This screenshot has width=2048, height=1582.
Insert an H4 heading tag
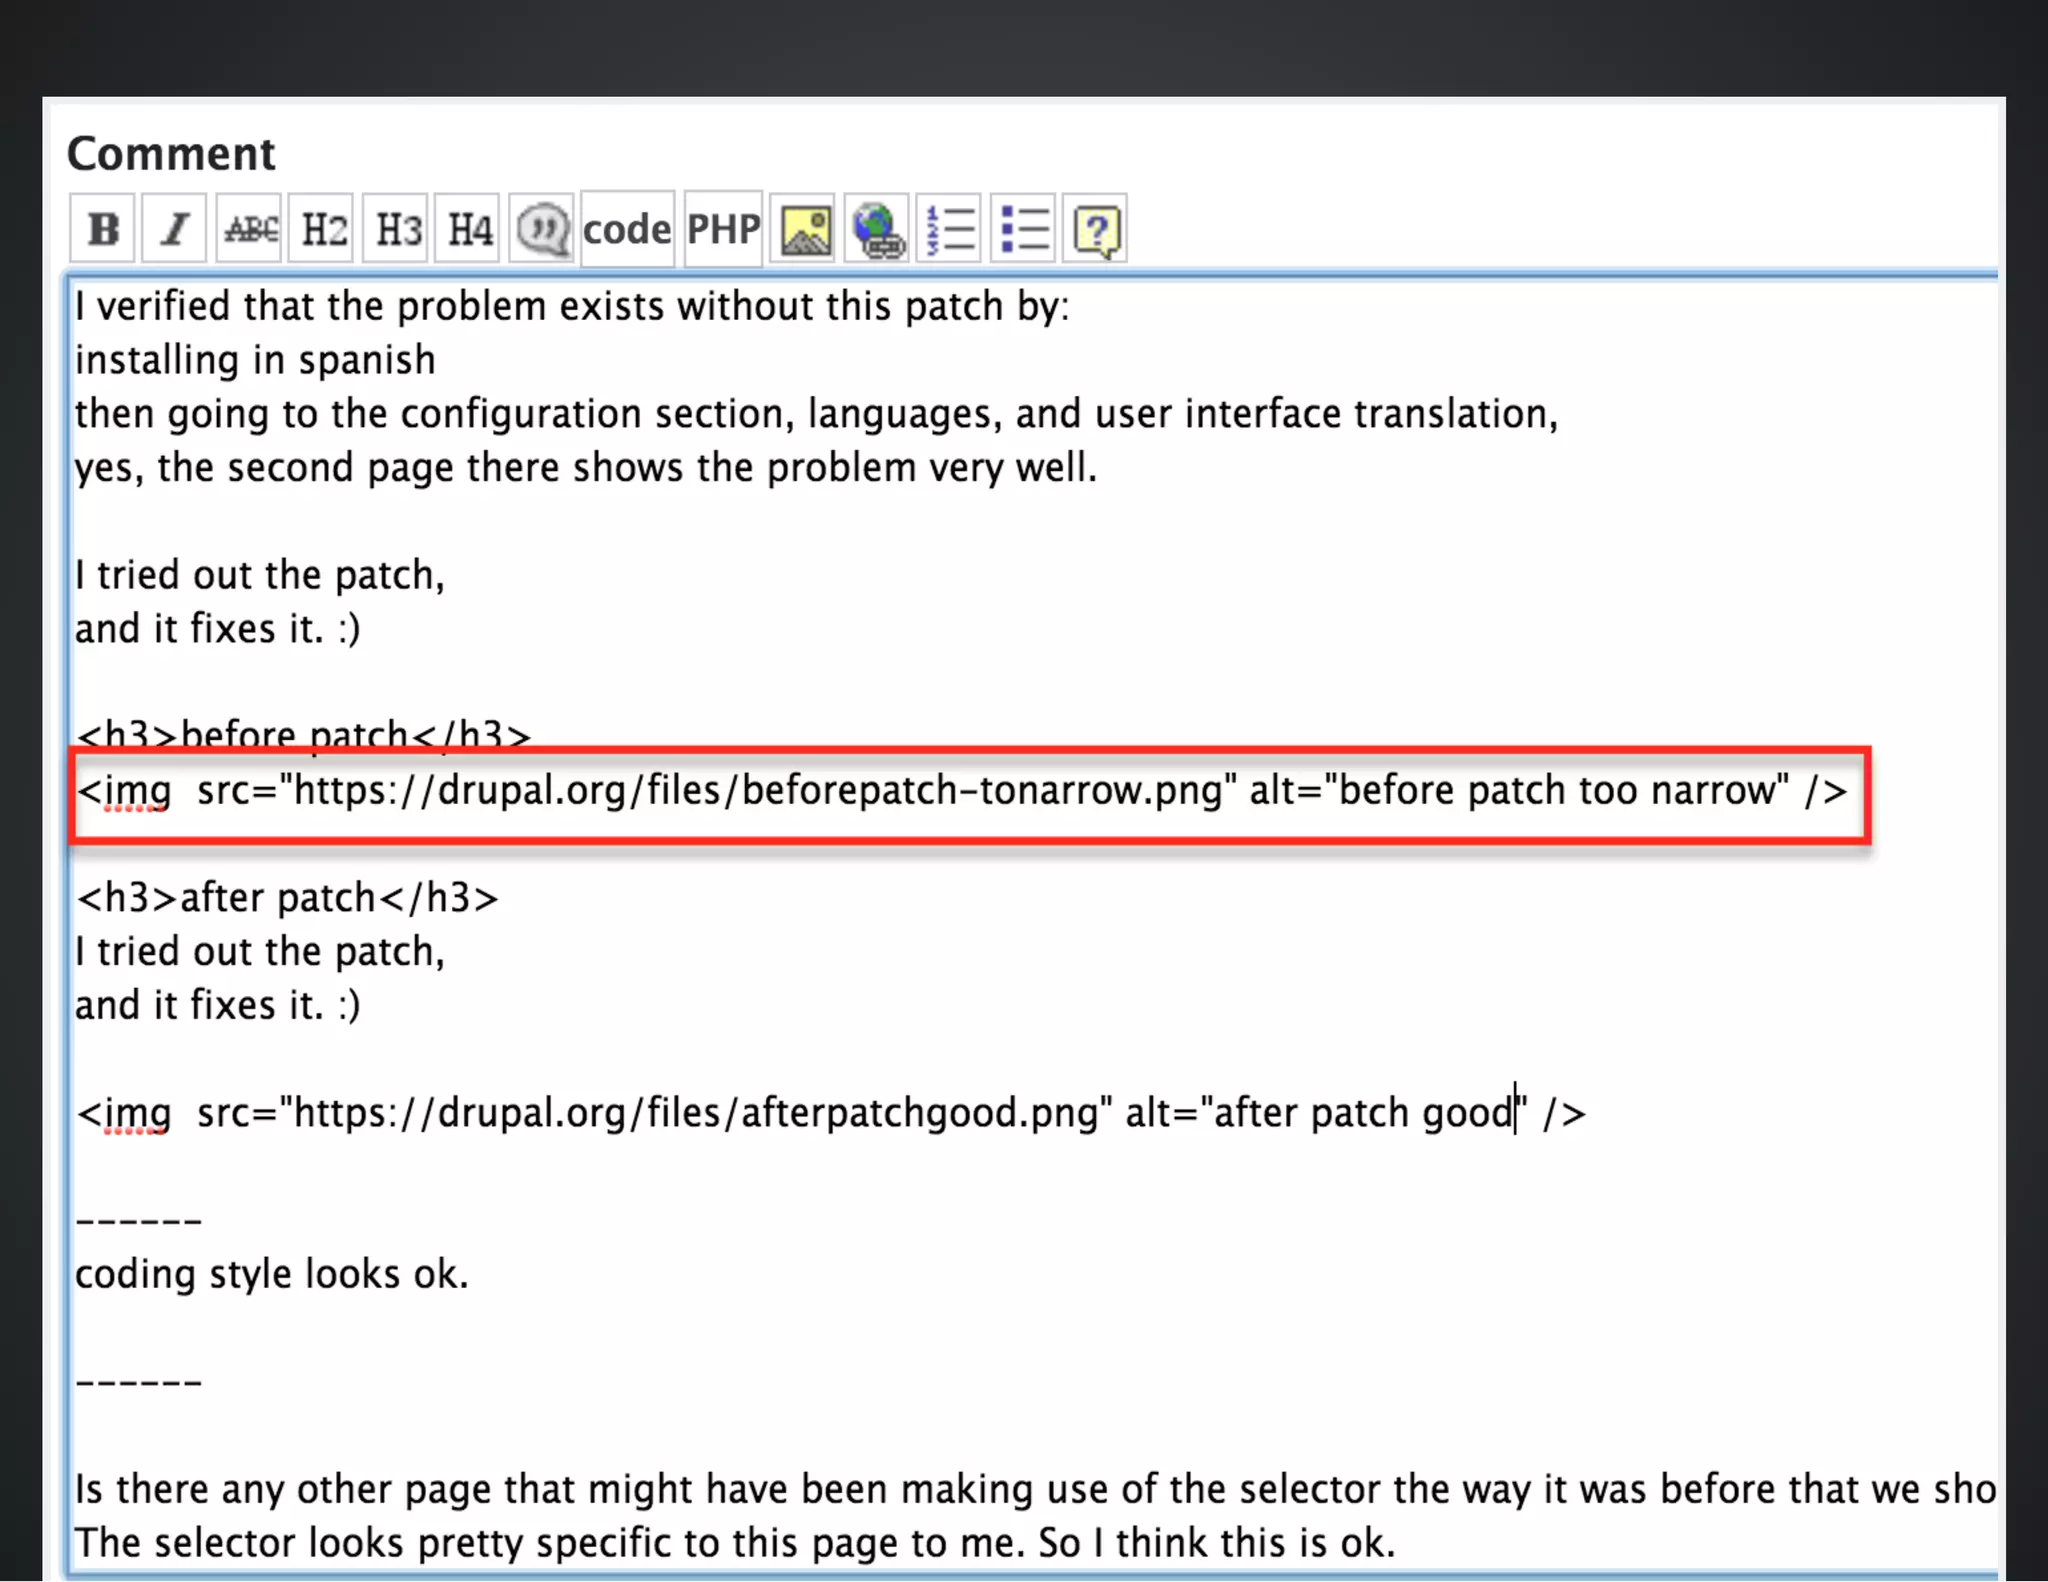click(x=468, y=229)
